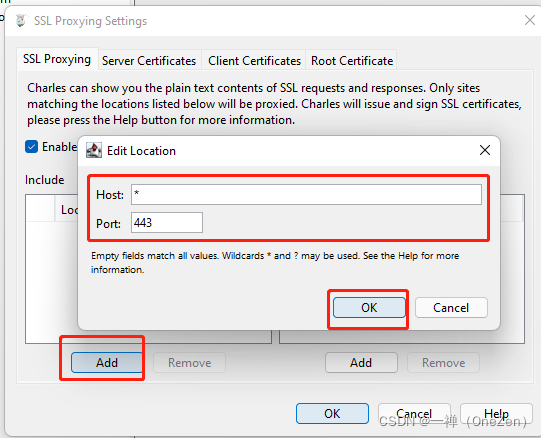Screen dimensions: 541x438
Task: Open the Client Certificates tab
Action: coord(254,61)
